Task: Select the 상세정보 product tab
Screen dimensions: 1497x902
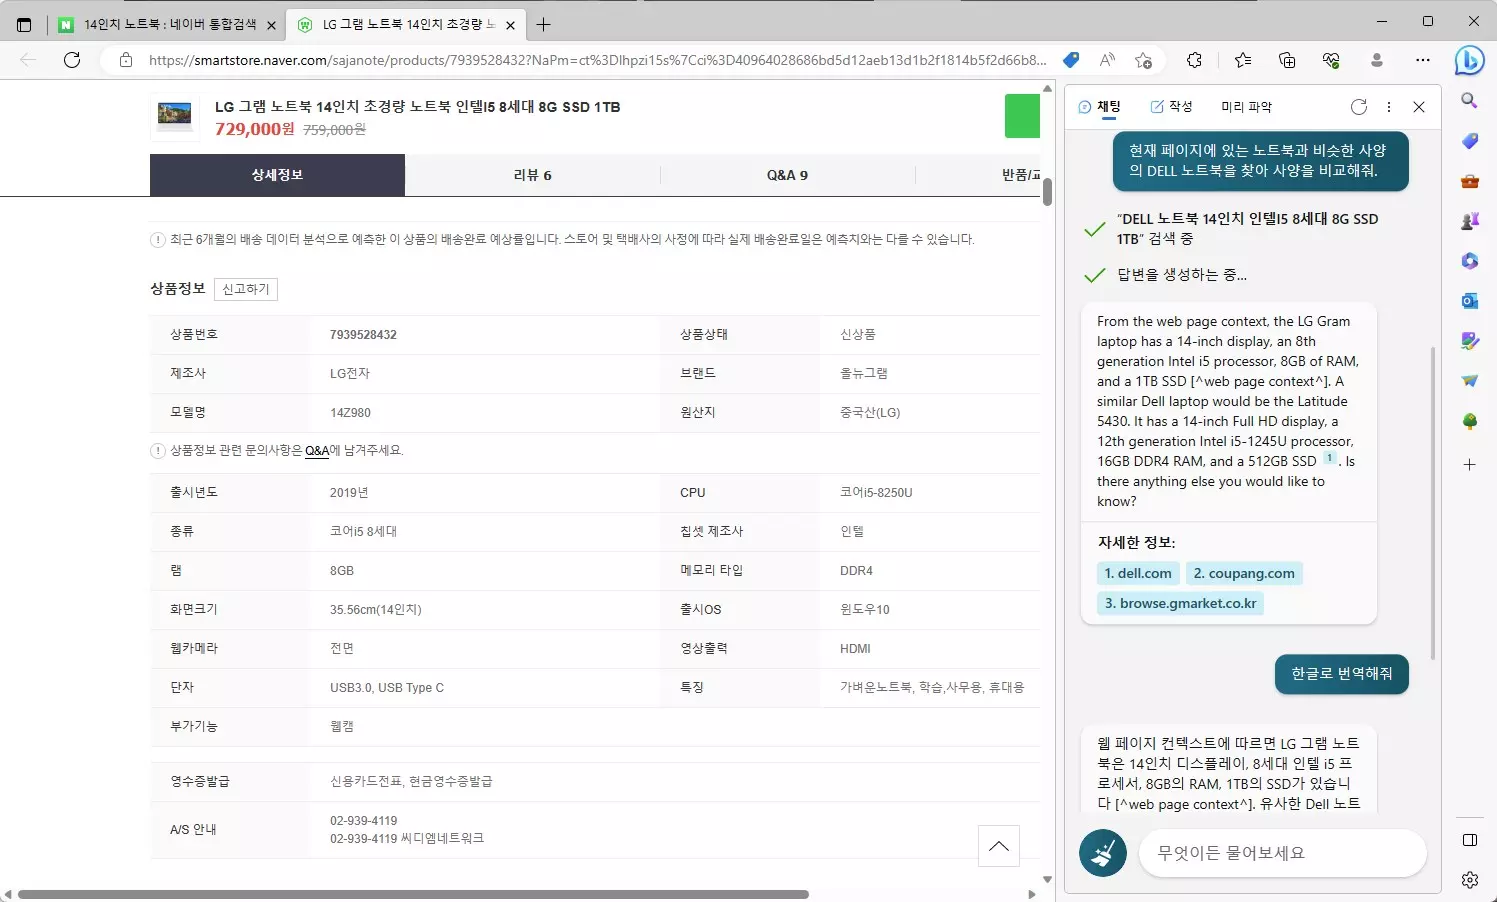Action: (277, 175)
